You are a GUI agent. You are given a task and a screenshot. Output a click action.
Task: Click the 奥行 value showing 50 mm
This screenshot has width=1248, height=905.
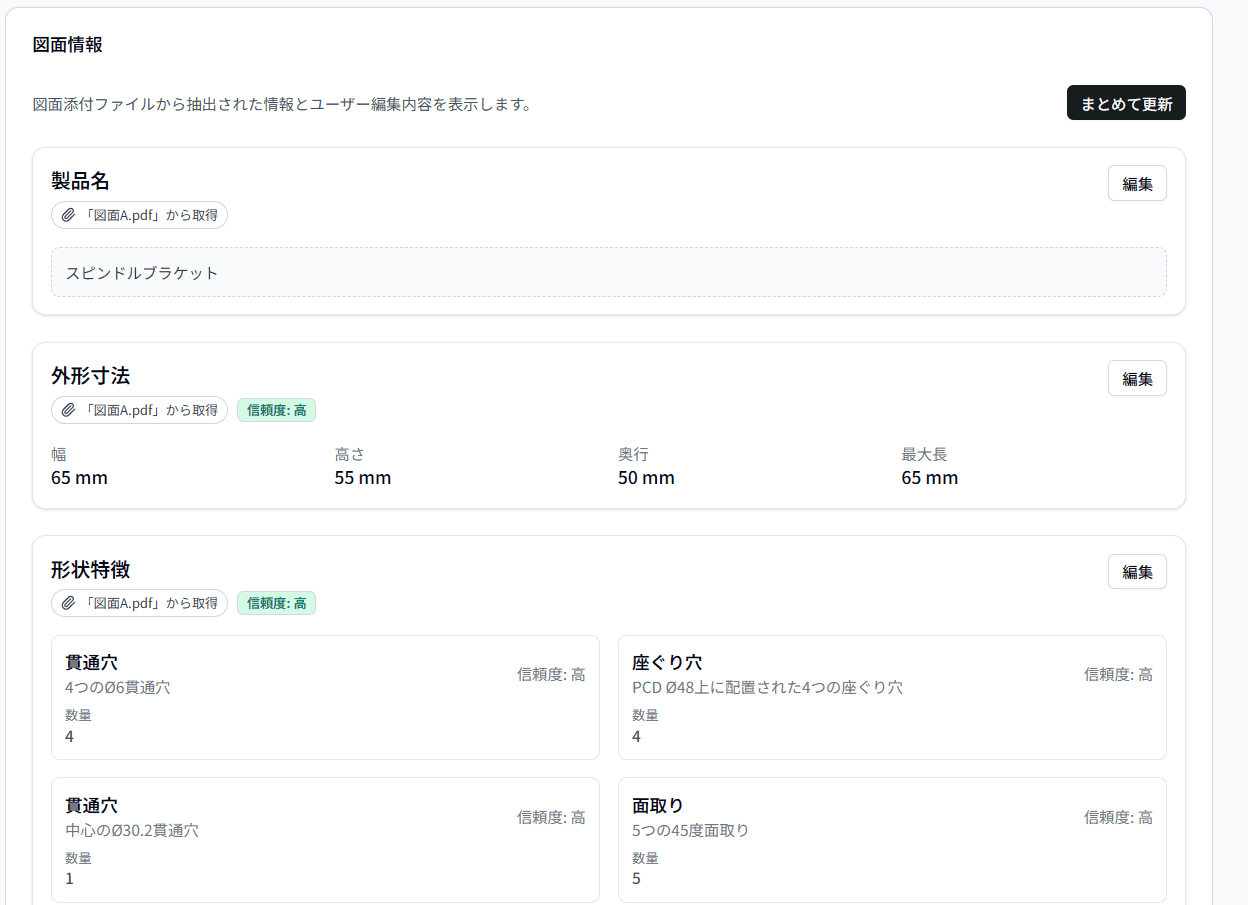[x=646, y=478]
